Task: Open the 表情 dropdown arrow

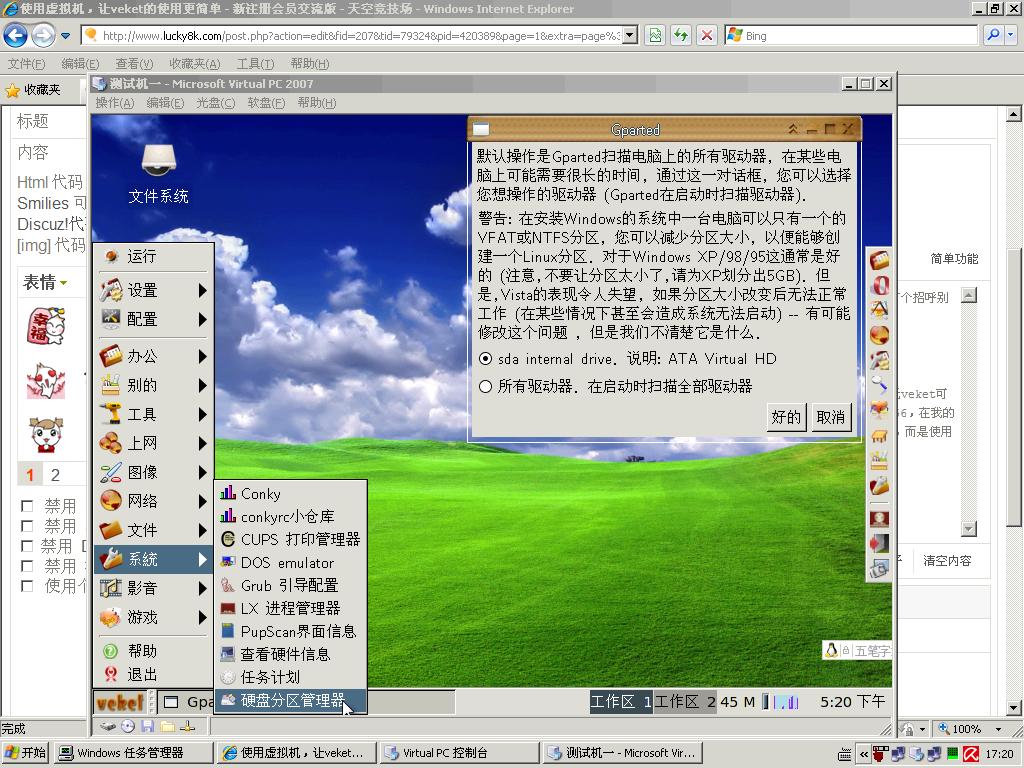Action: 63,283
